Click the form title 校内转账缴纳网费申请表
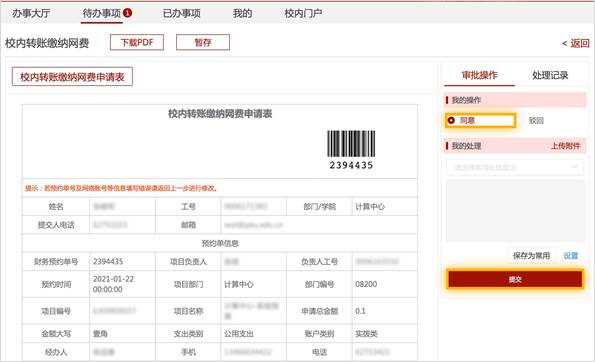Viewport: 595px width, 362px height. click(x=220, y=113)
